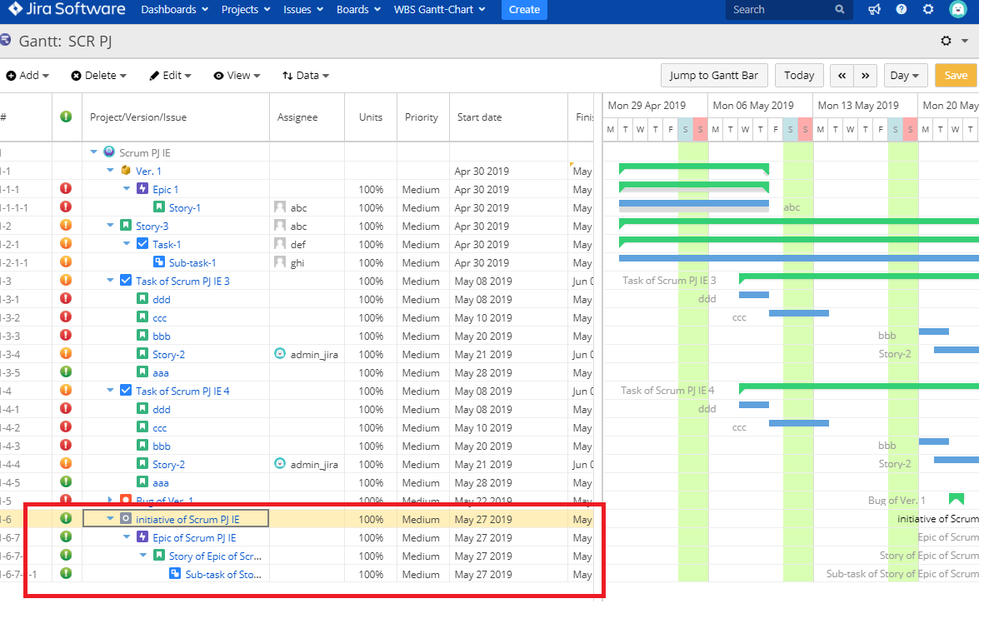999x633 pixels.
Task: Click the blue Gantt bar for Sub-task-1
Action: pos(799,259)
